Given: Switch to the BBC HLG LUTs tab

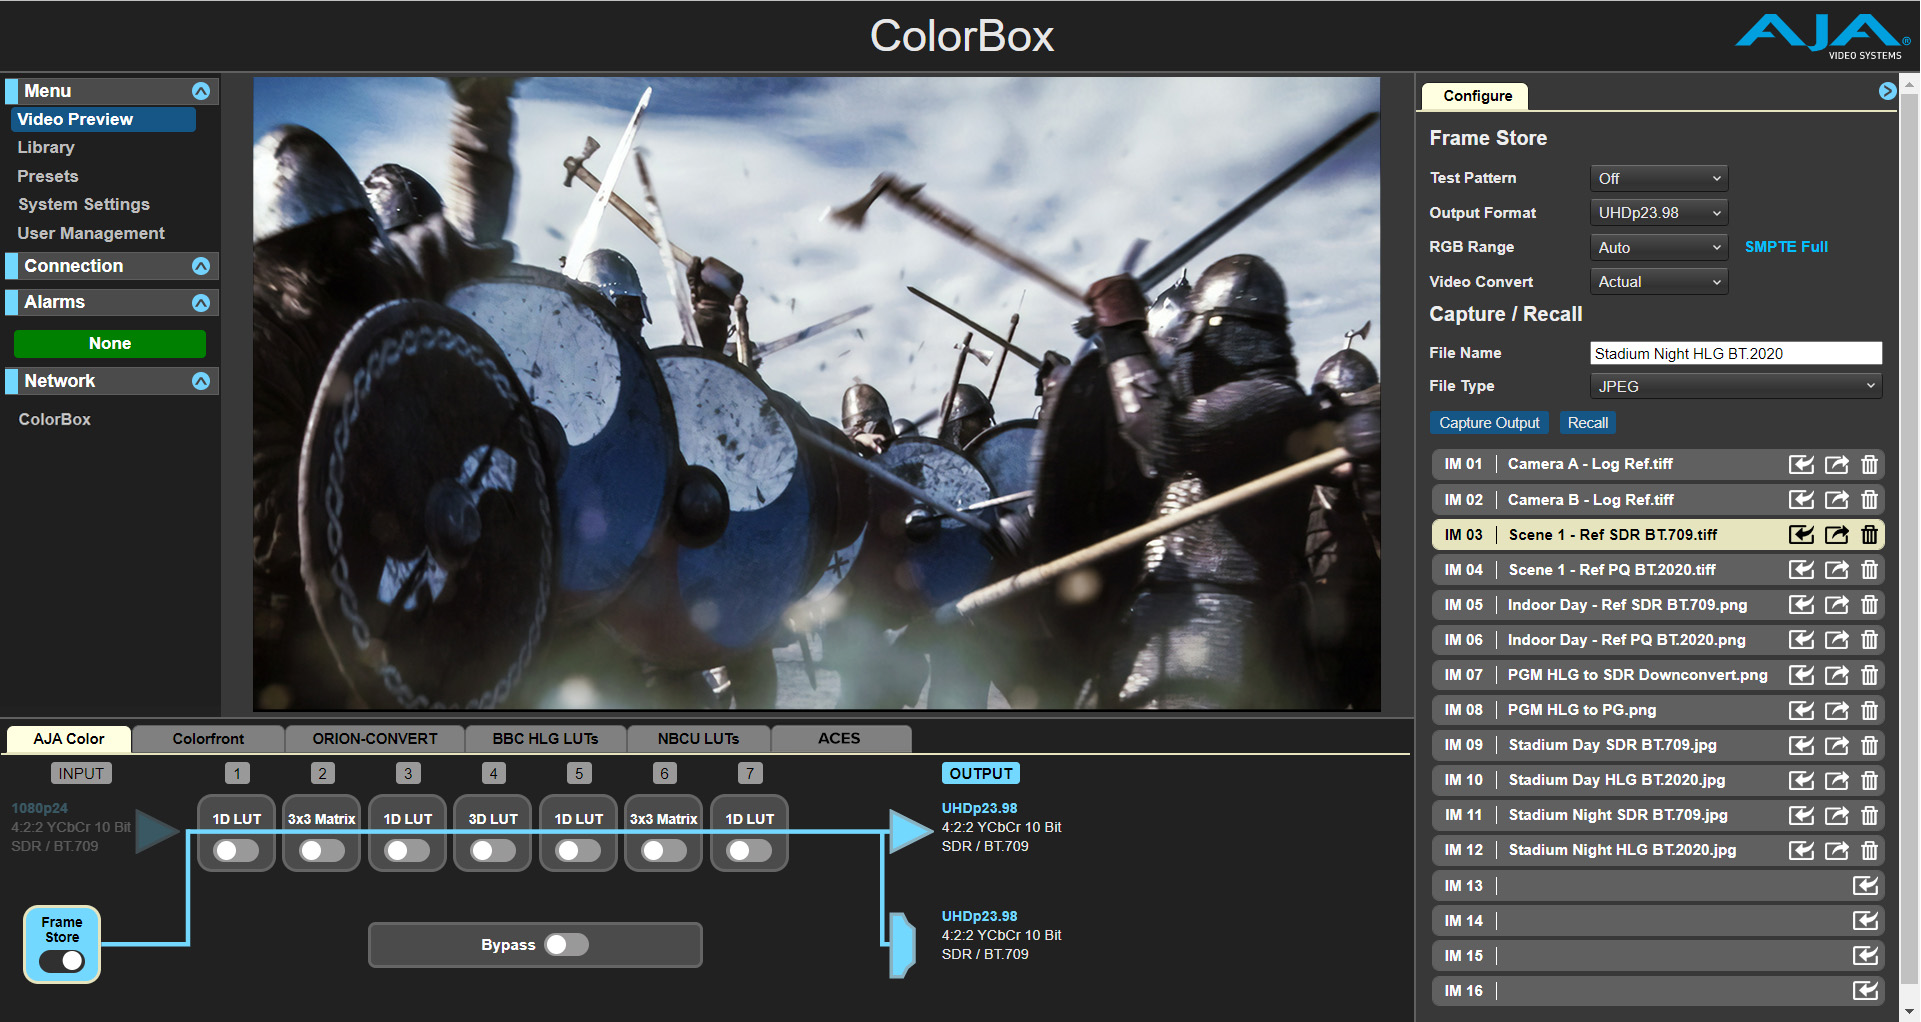Looking at the screenshot, I should click(x=544, y=738).
